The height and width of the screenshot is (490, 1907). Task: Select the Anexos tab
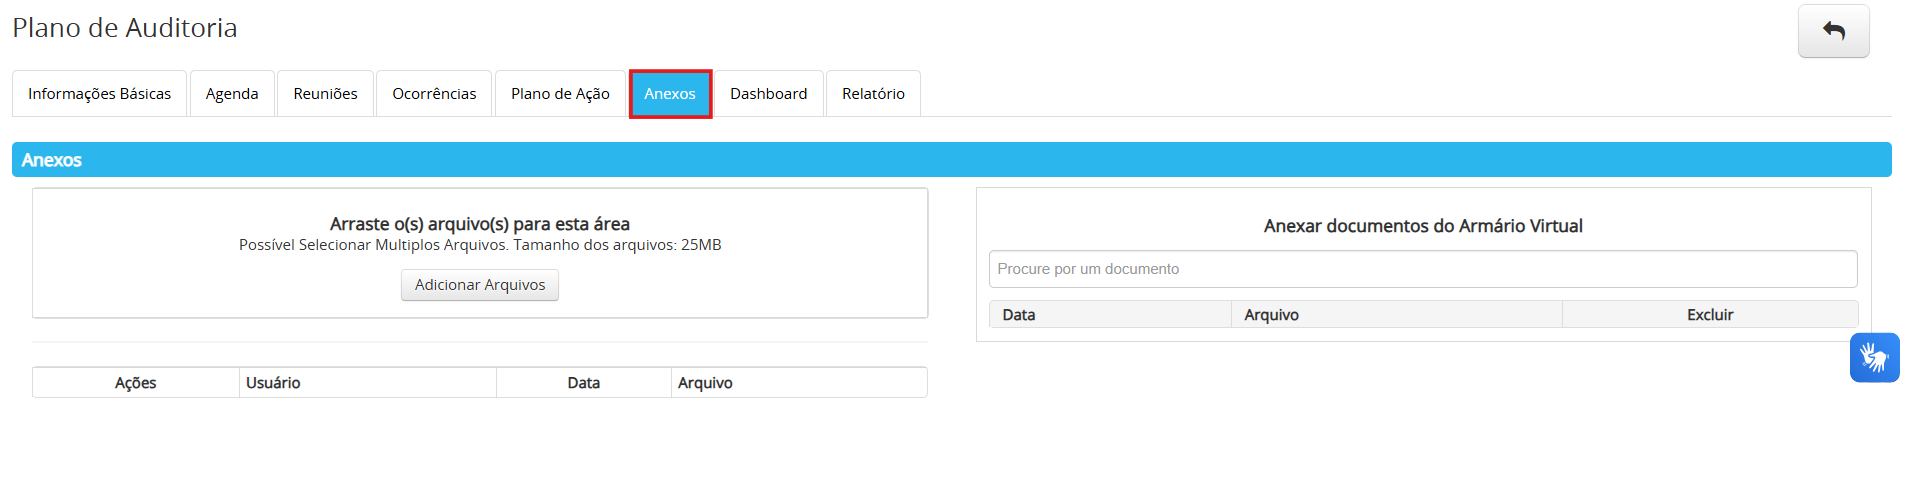(x=670, y=94)
